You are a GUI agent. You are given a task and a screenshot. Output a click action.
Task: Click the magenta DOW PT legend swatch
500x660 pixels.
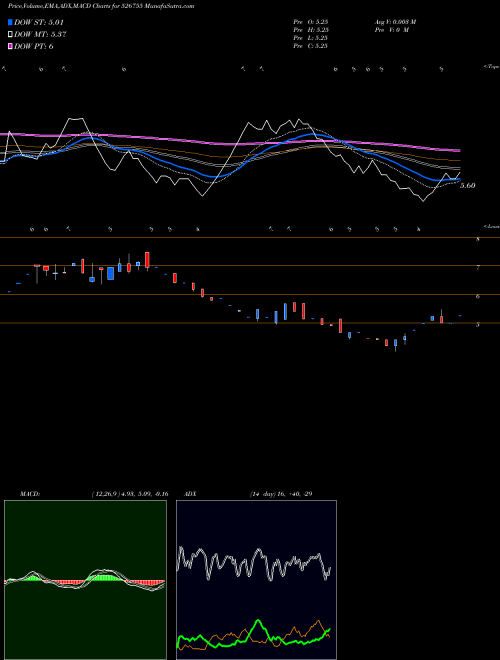coord(10,46)
